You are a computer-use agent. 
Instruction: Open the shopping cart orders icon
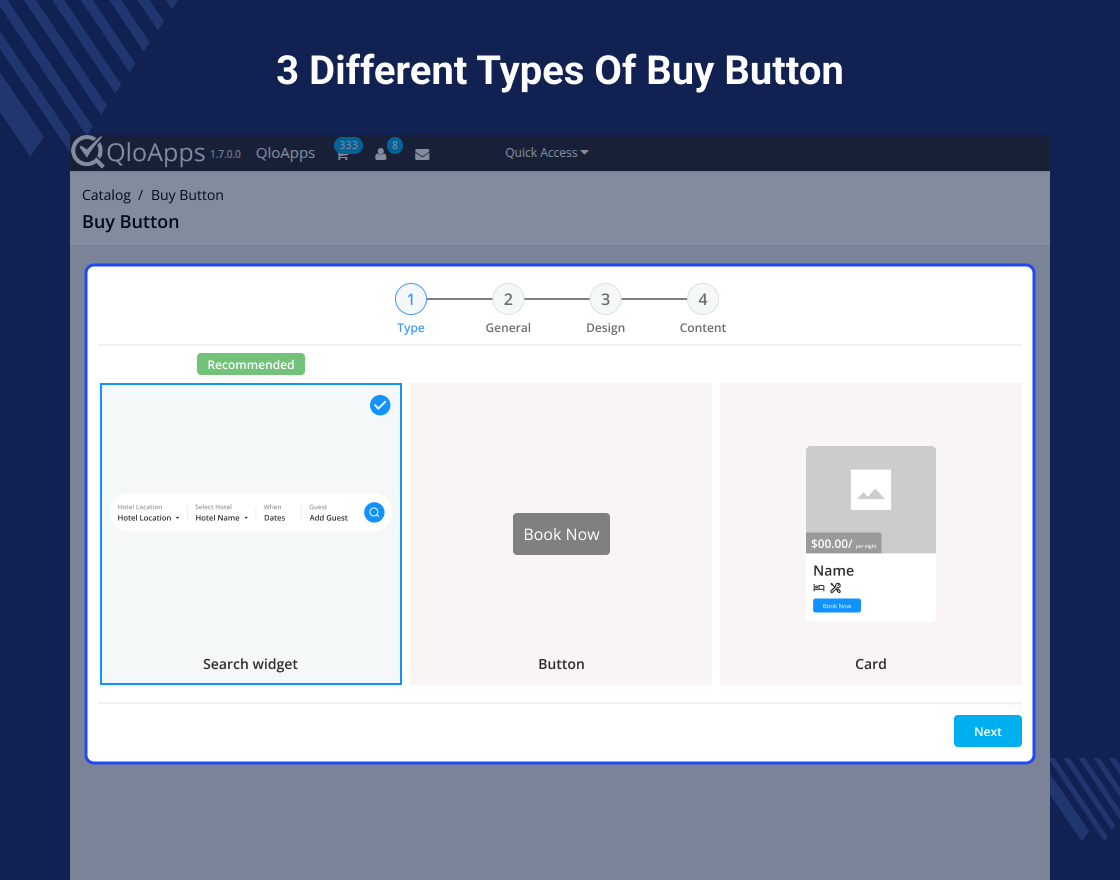point(342,155)
